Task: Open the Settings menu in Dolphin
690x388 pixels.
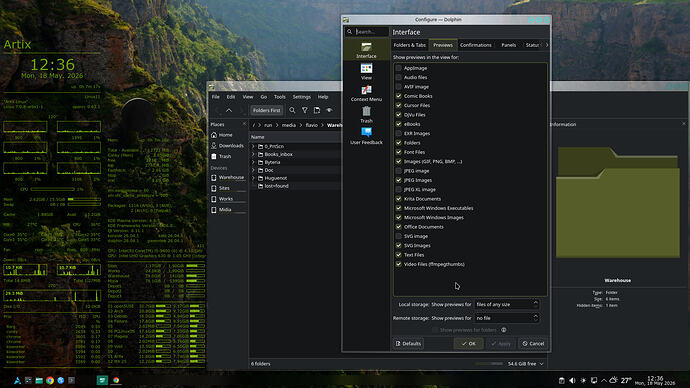Action: pyautogui.click(x=301, y=97)
